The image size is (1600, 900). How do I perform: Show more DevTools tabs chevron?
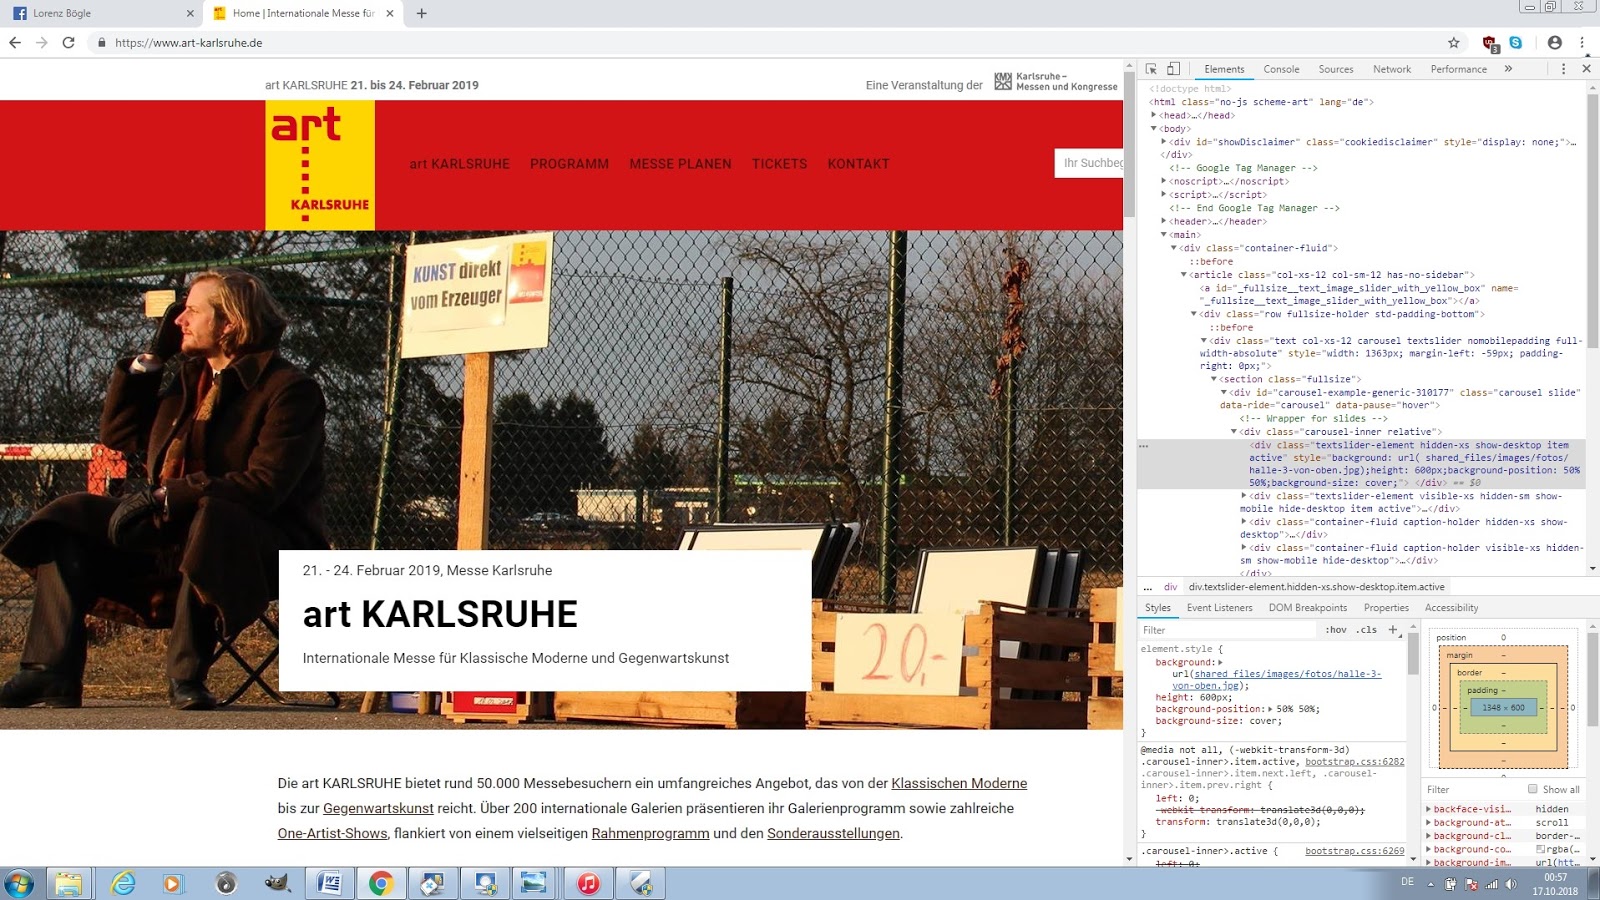[1508, 69]
